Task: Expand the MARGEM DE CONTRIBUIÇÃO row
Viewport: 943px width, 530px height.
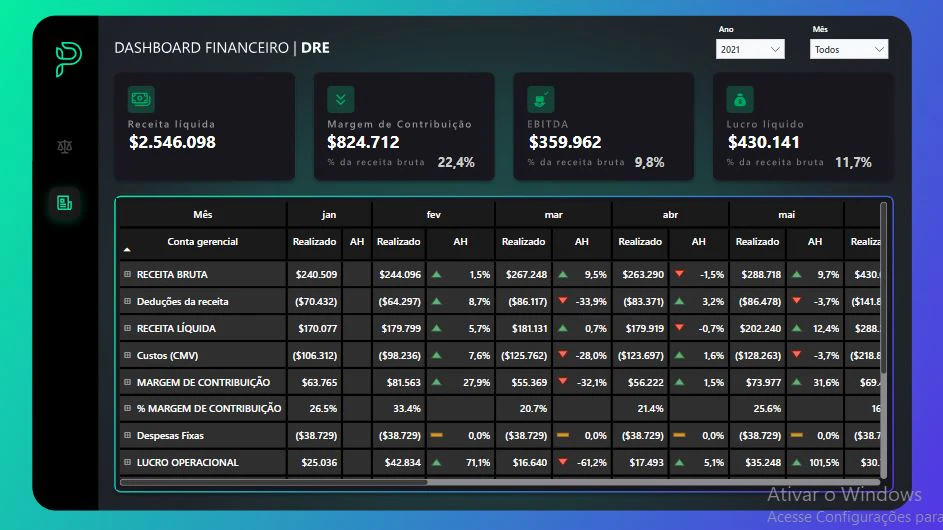Action: (127, 382)
